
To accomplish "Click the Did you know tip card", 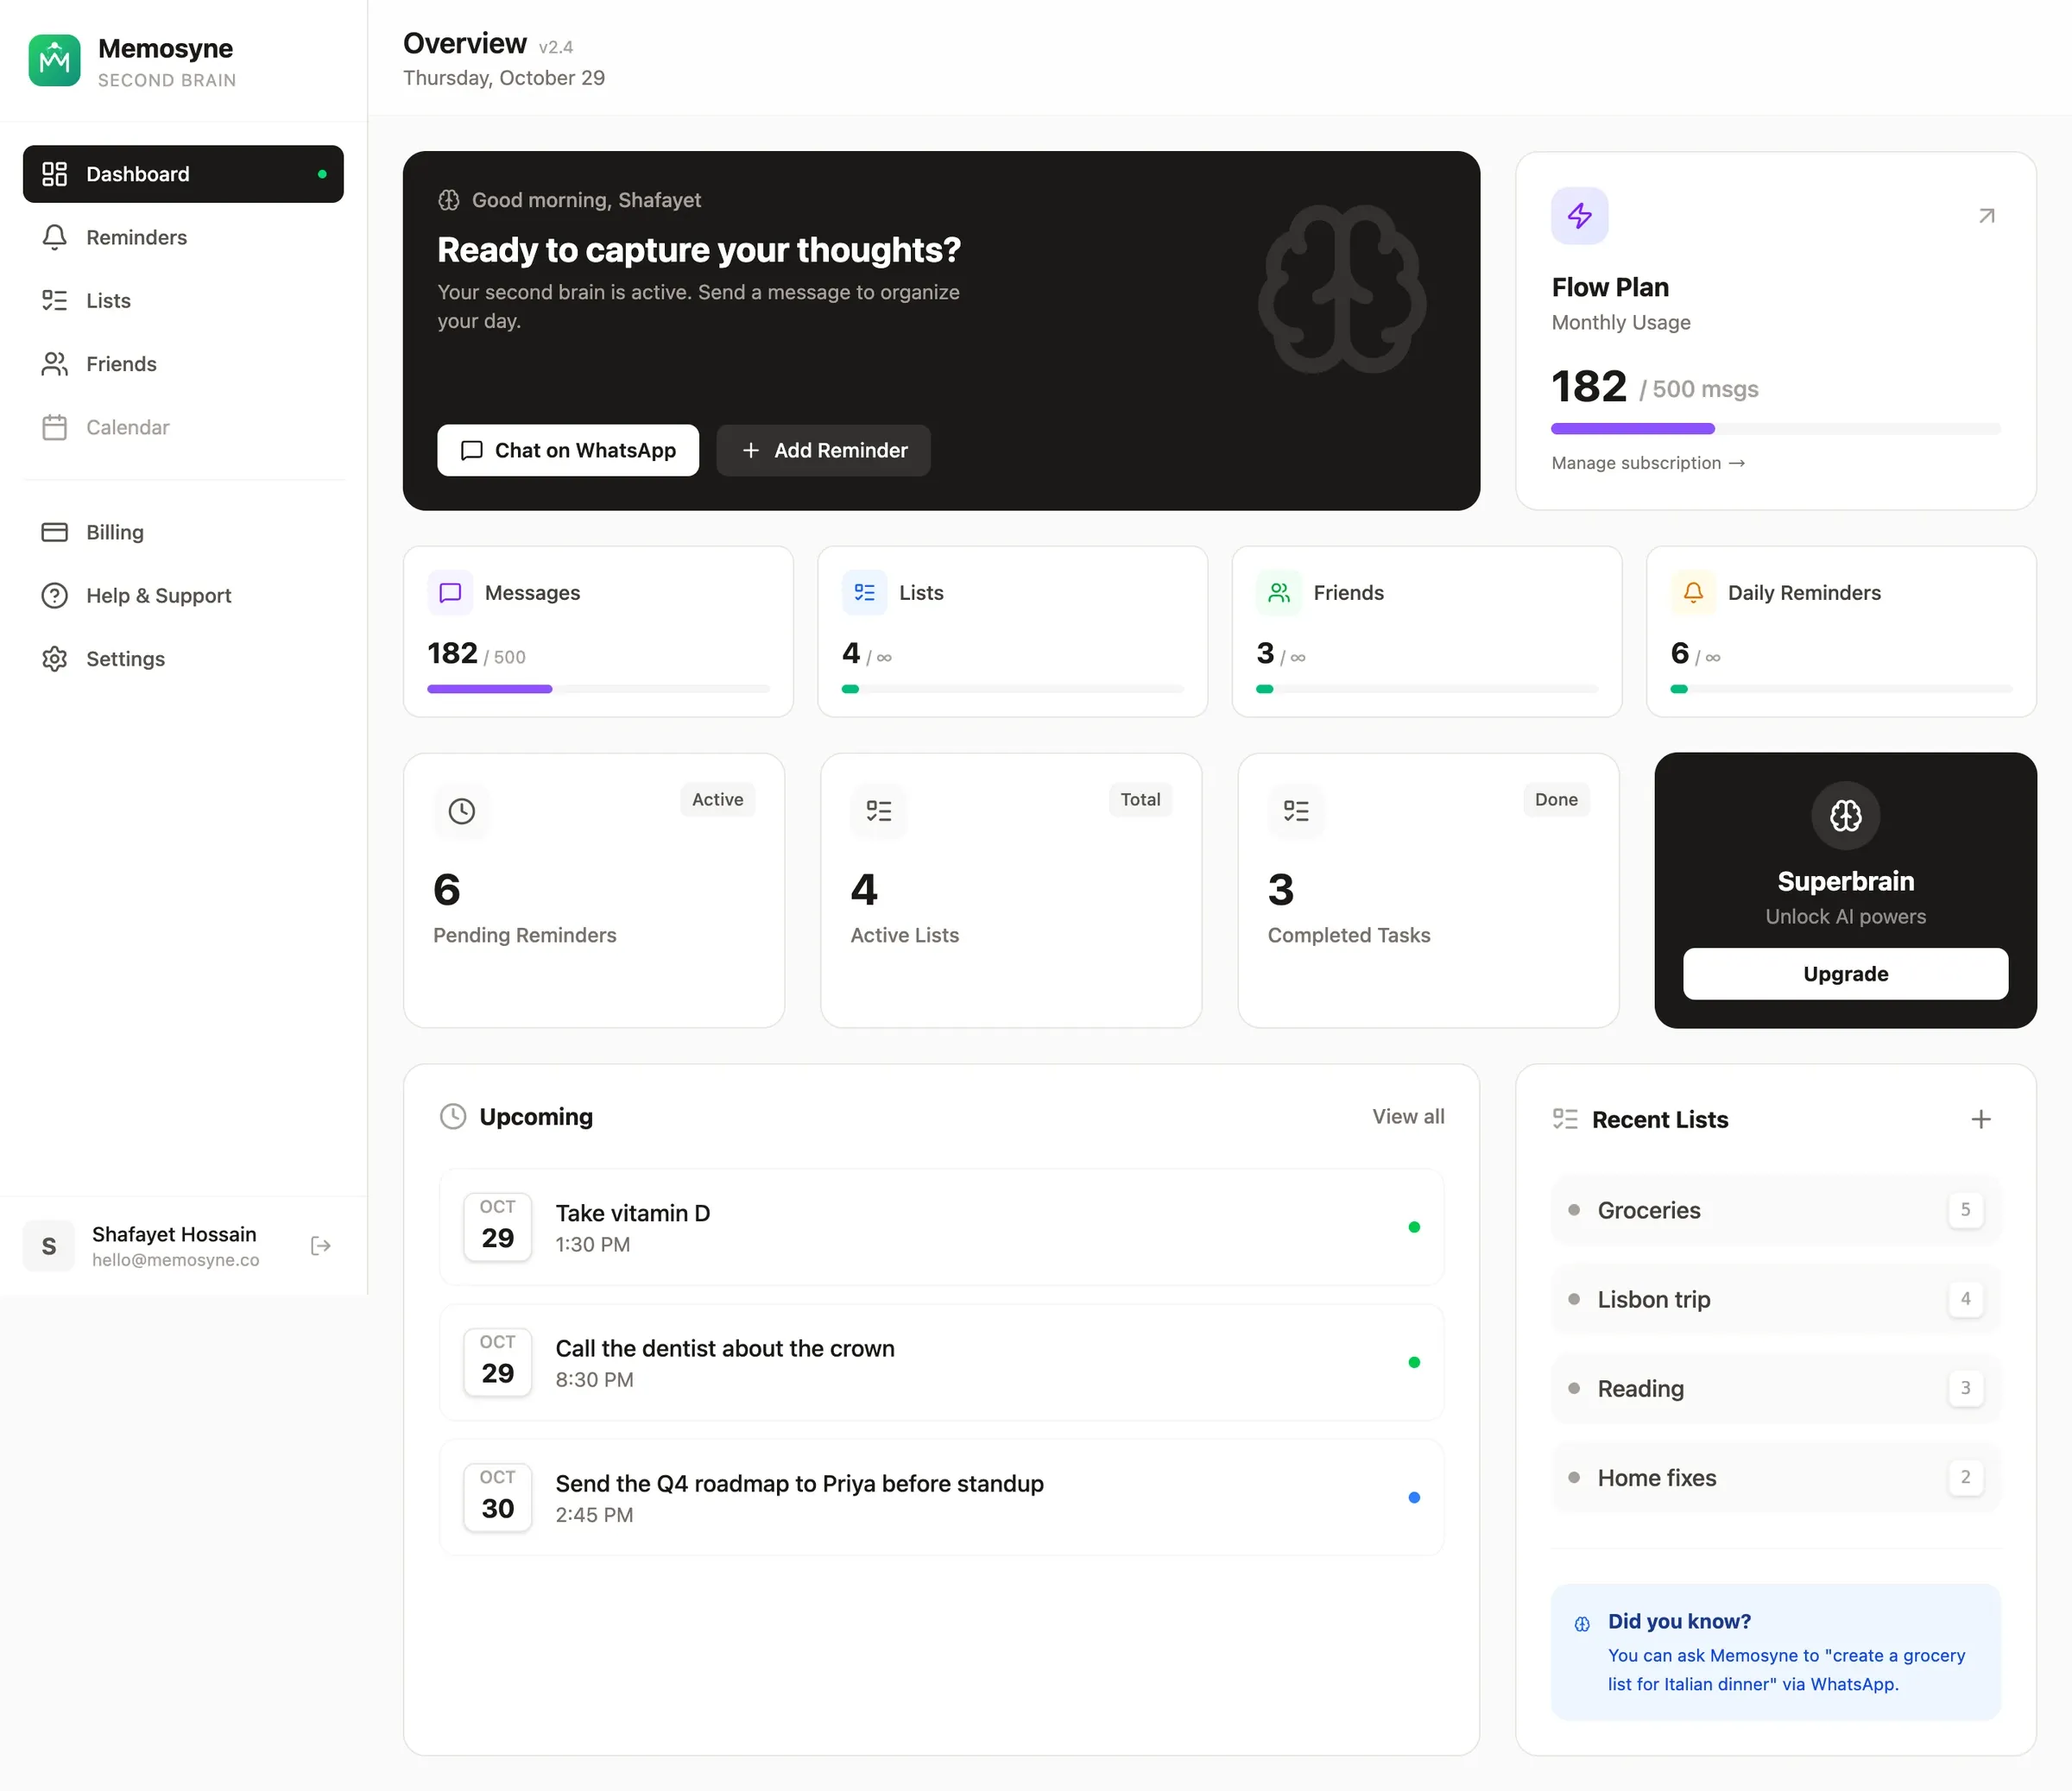I will 1775,1652.
